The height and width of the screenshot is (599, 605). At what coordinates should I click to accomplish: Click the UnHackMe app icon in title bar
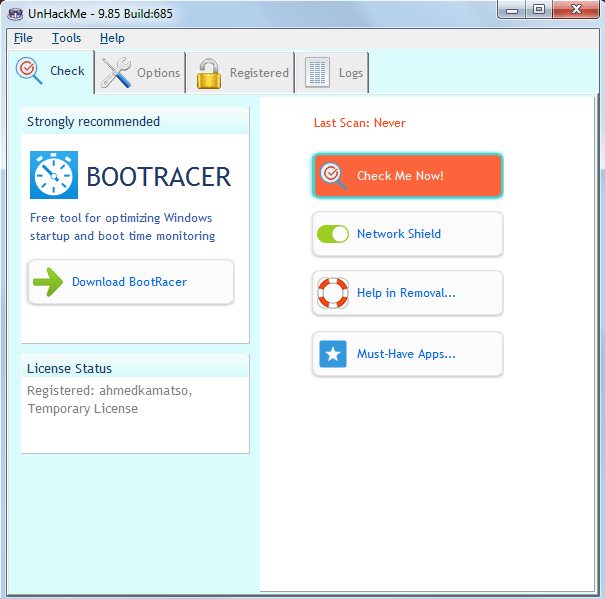coord(15,14)
